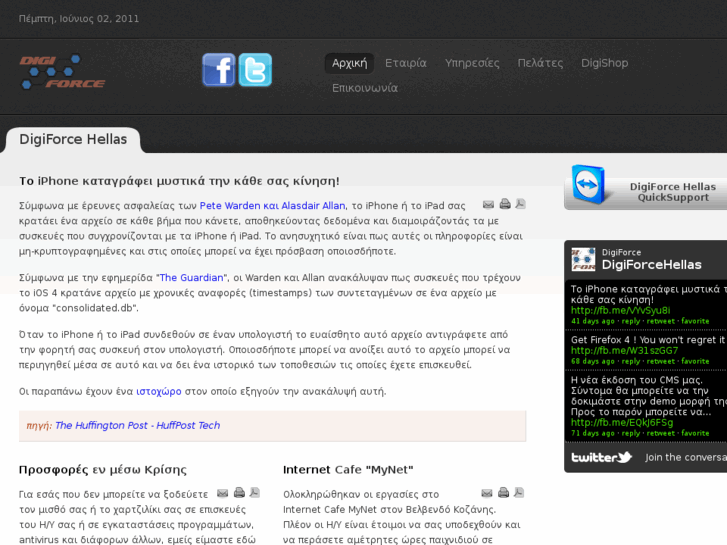Image resolution: width=727 pixels, height=545 pixels.
Task: Print the Προσφορές εν μέσω Κρίσης article
Action: pyautogui.click(x=239, y=492)
